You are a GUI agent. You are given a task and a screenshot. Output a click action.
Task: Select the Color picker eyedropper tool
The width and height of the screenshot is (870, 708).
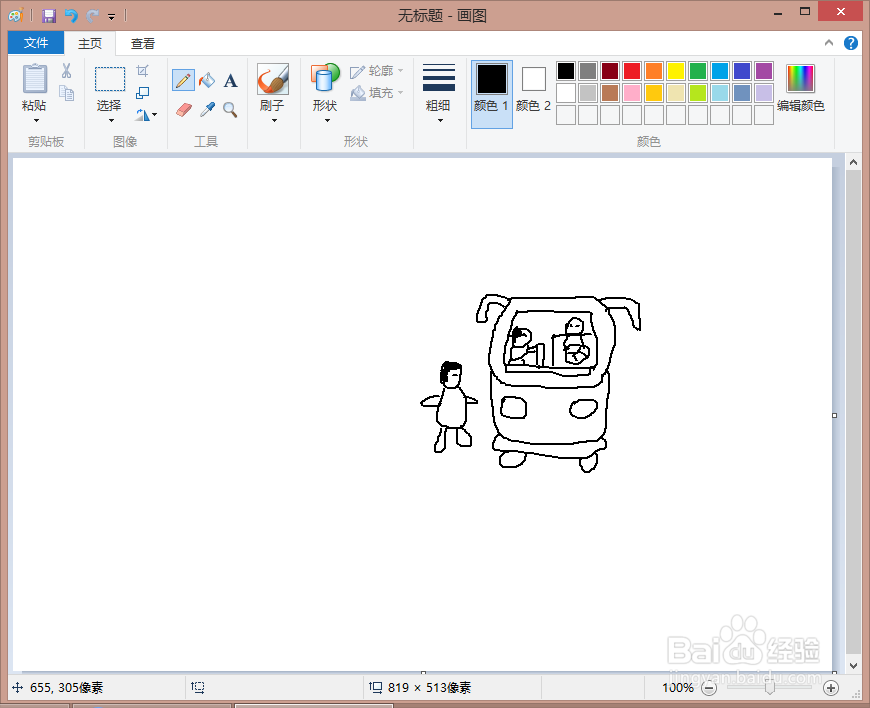click(207, 109)
